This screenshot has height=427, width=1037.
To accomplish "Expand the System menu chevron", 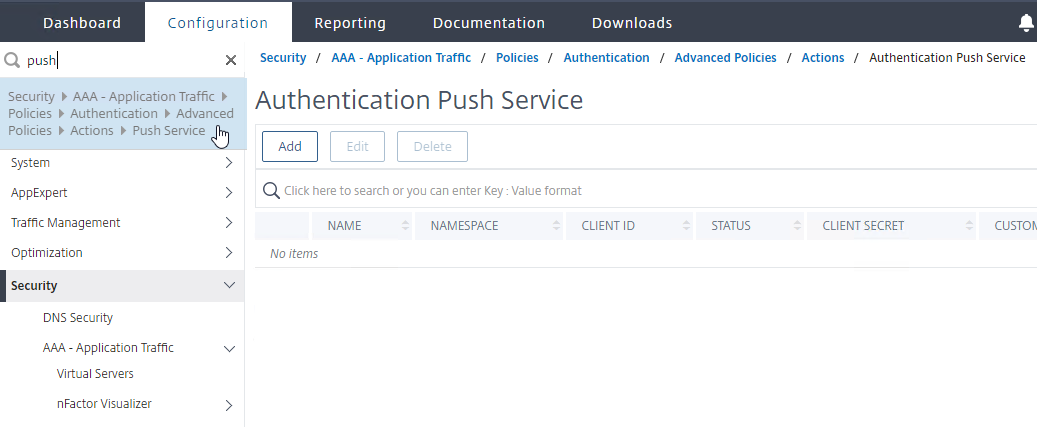I will pyautogui.click(x=229, y=163).
